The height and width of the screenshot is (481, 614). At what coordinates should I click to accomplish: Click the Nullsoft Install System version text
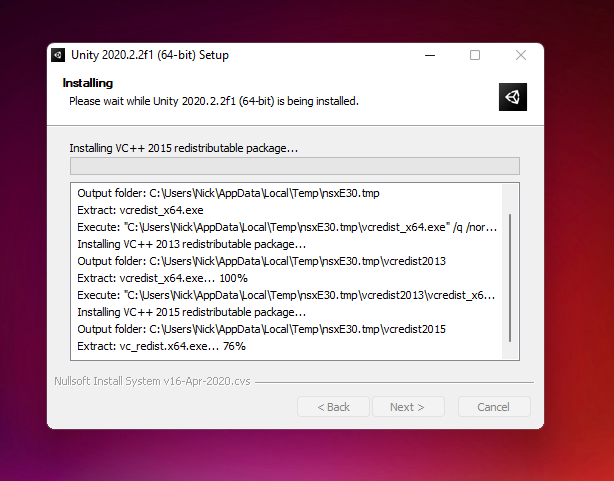[152, 382]
